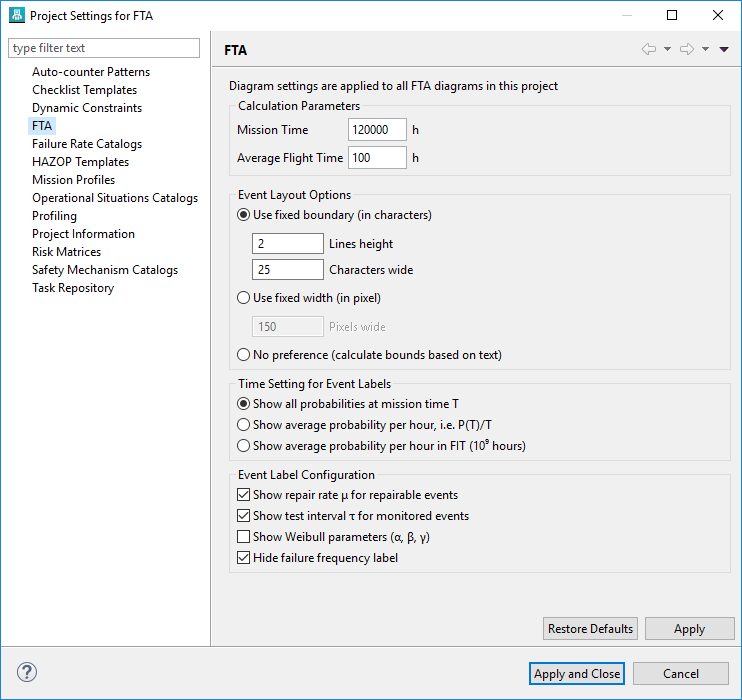Click the forward navigation arrow icon
The image size is (742, 700).
point(687,49)
